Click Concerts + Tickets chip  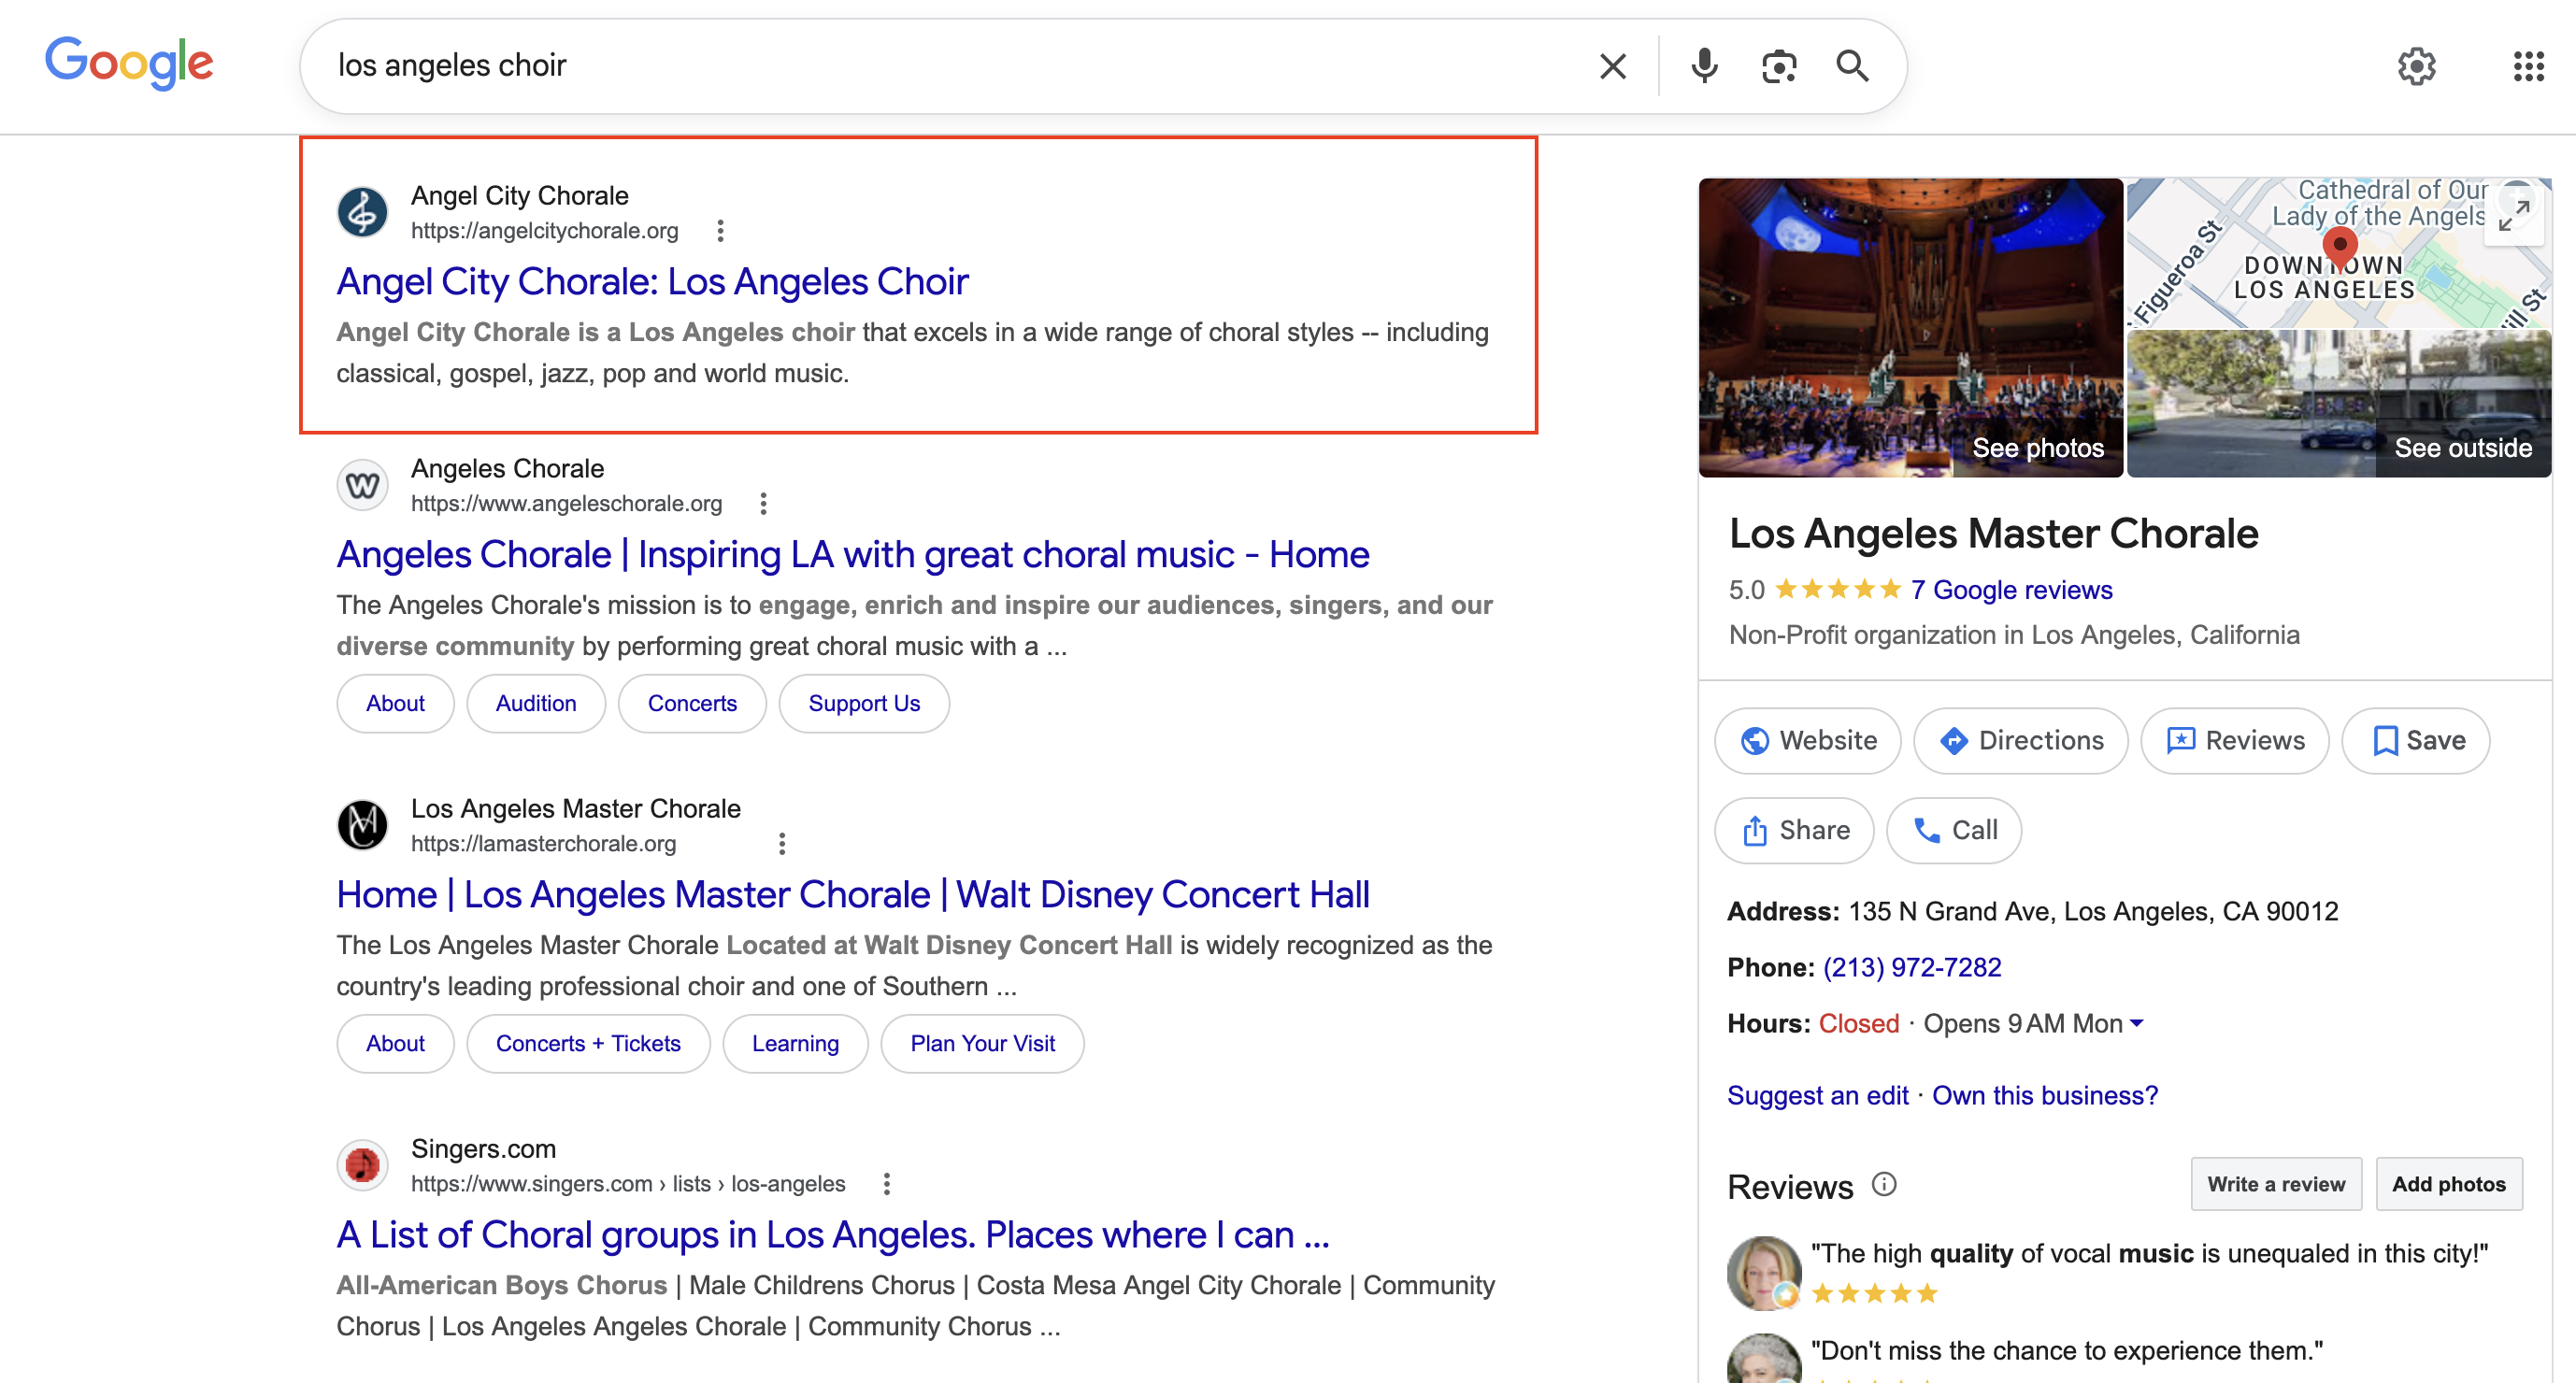[588, 1043]
